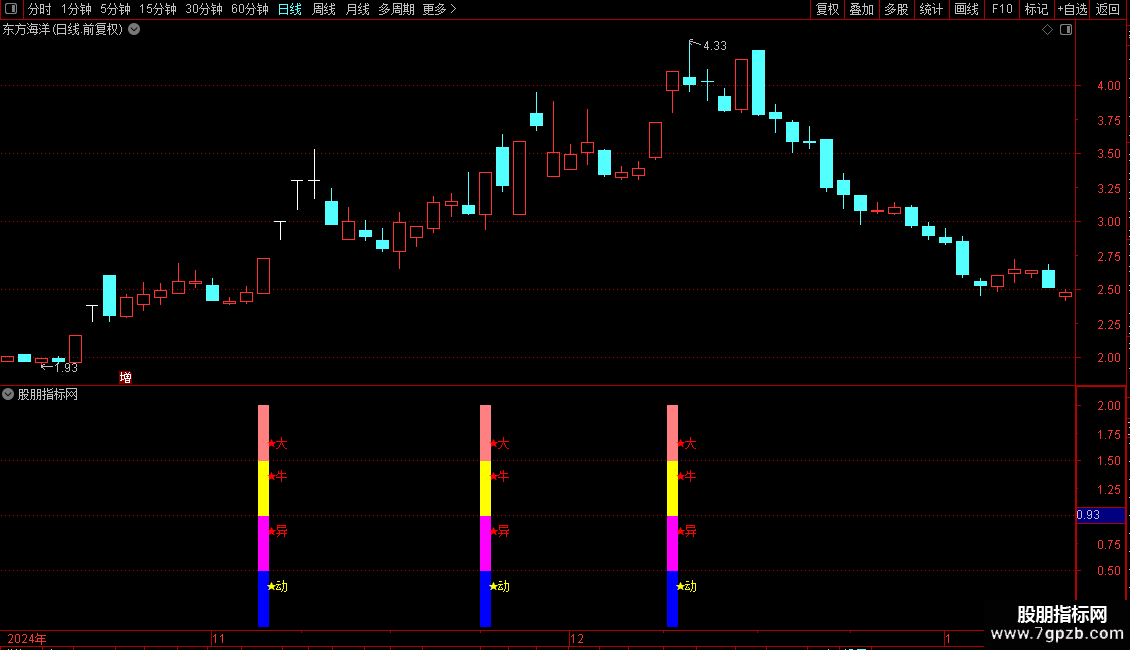This screenshot has height=650, width=1130.
Task: Switch to 周线 weekly chart
Action: pyautogui.click(x=324, y=9)
